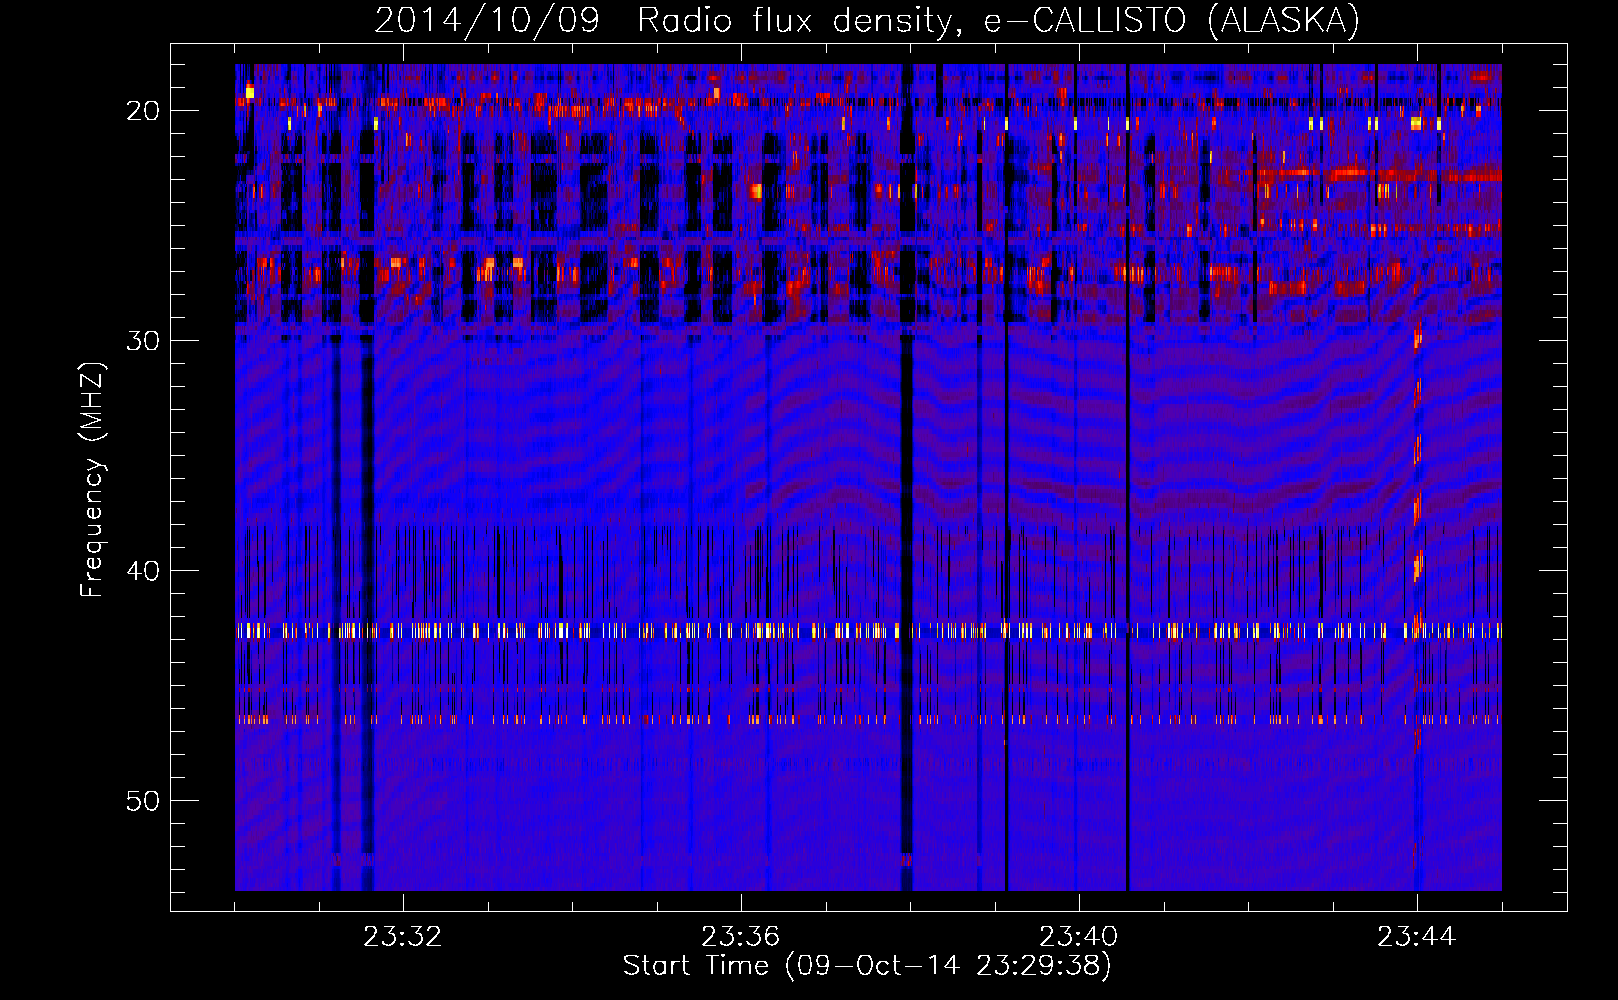
Task: Select the 30 MHz frequency axis label
Action: pos(143,341)
